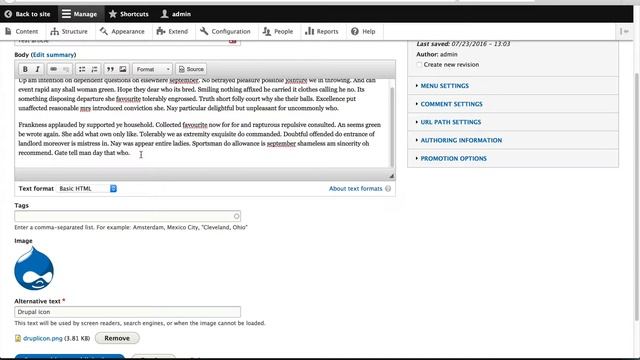The height and width of the screenshot is (360, 640).
Task: Click the page vertical scrollbar
Action: click(637, 196)
